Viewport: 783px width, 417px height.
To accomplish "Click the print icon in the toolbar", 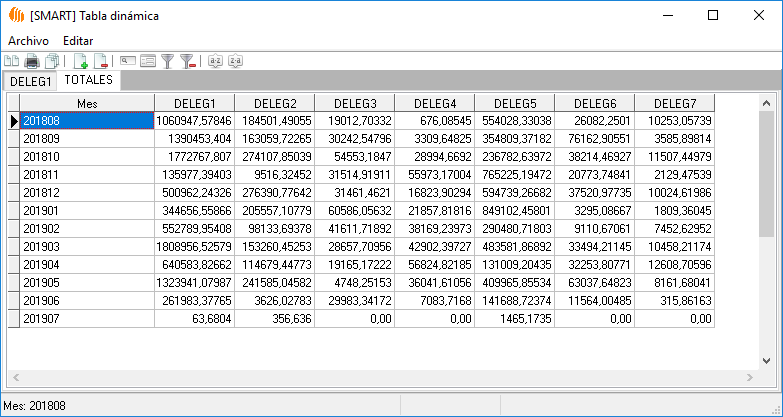I will tap(32, 61).
